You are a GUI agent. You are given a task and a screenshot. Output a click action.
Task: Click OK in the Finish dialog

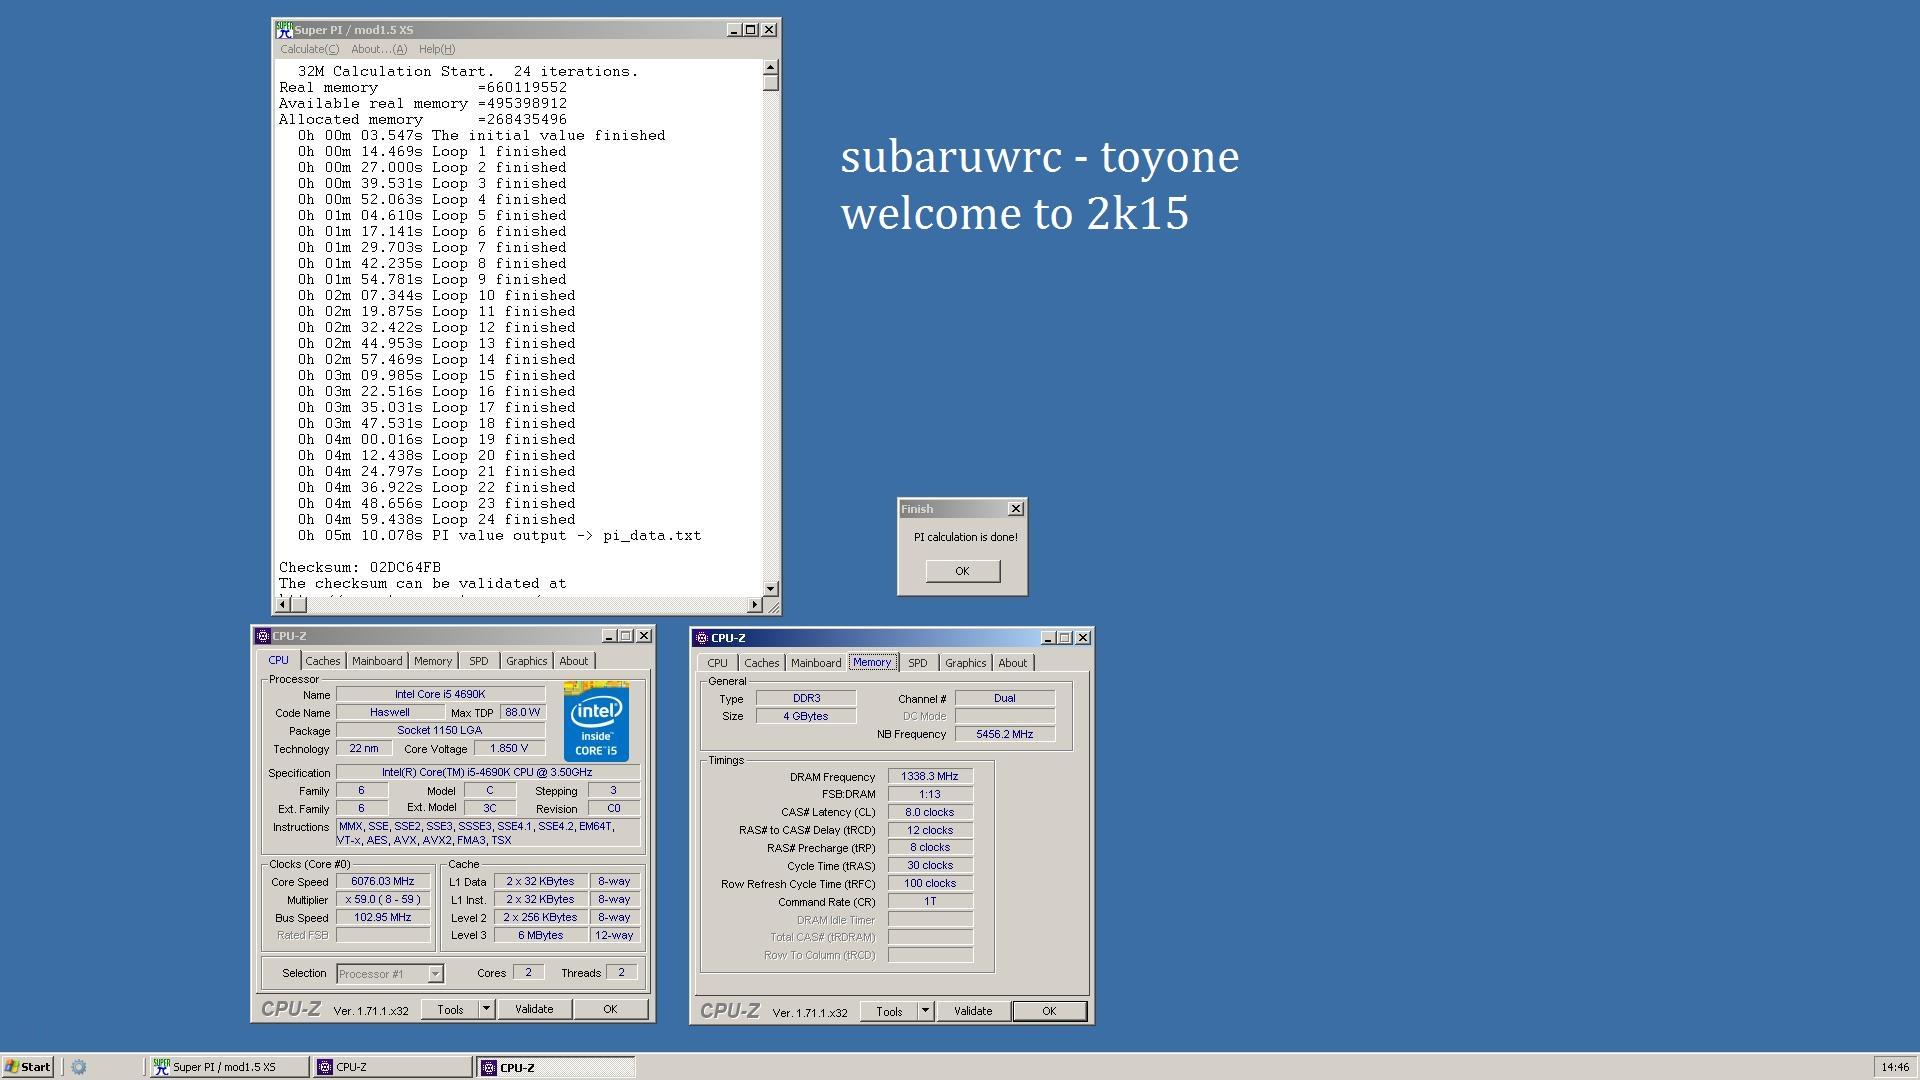[x=962, y=571]
